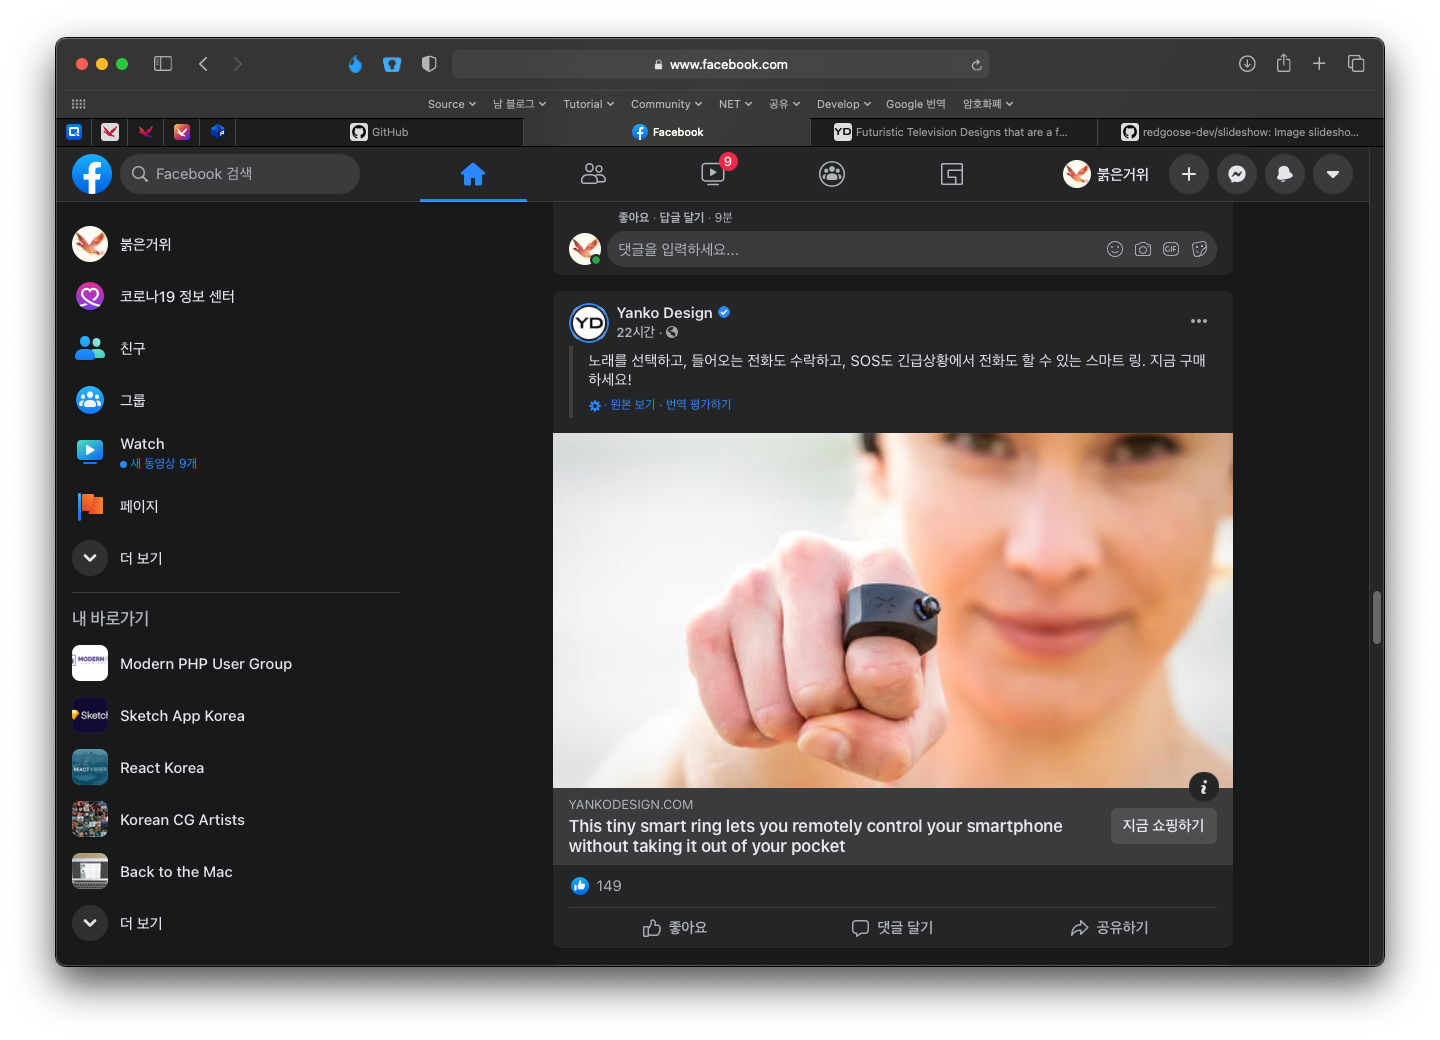Open 그룹 in the sidebar

point(236,400)
